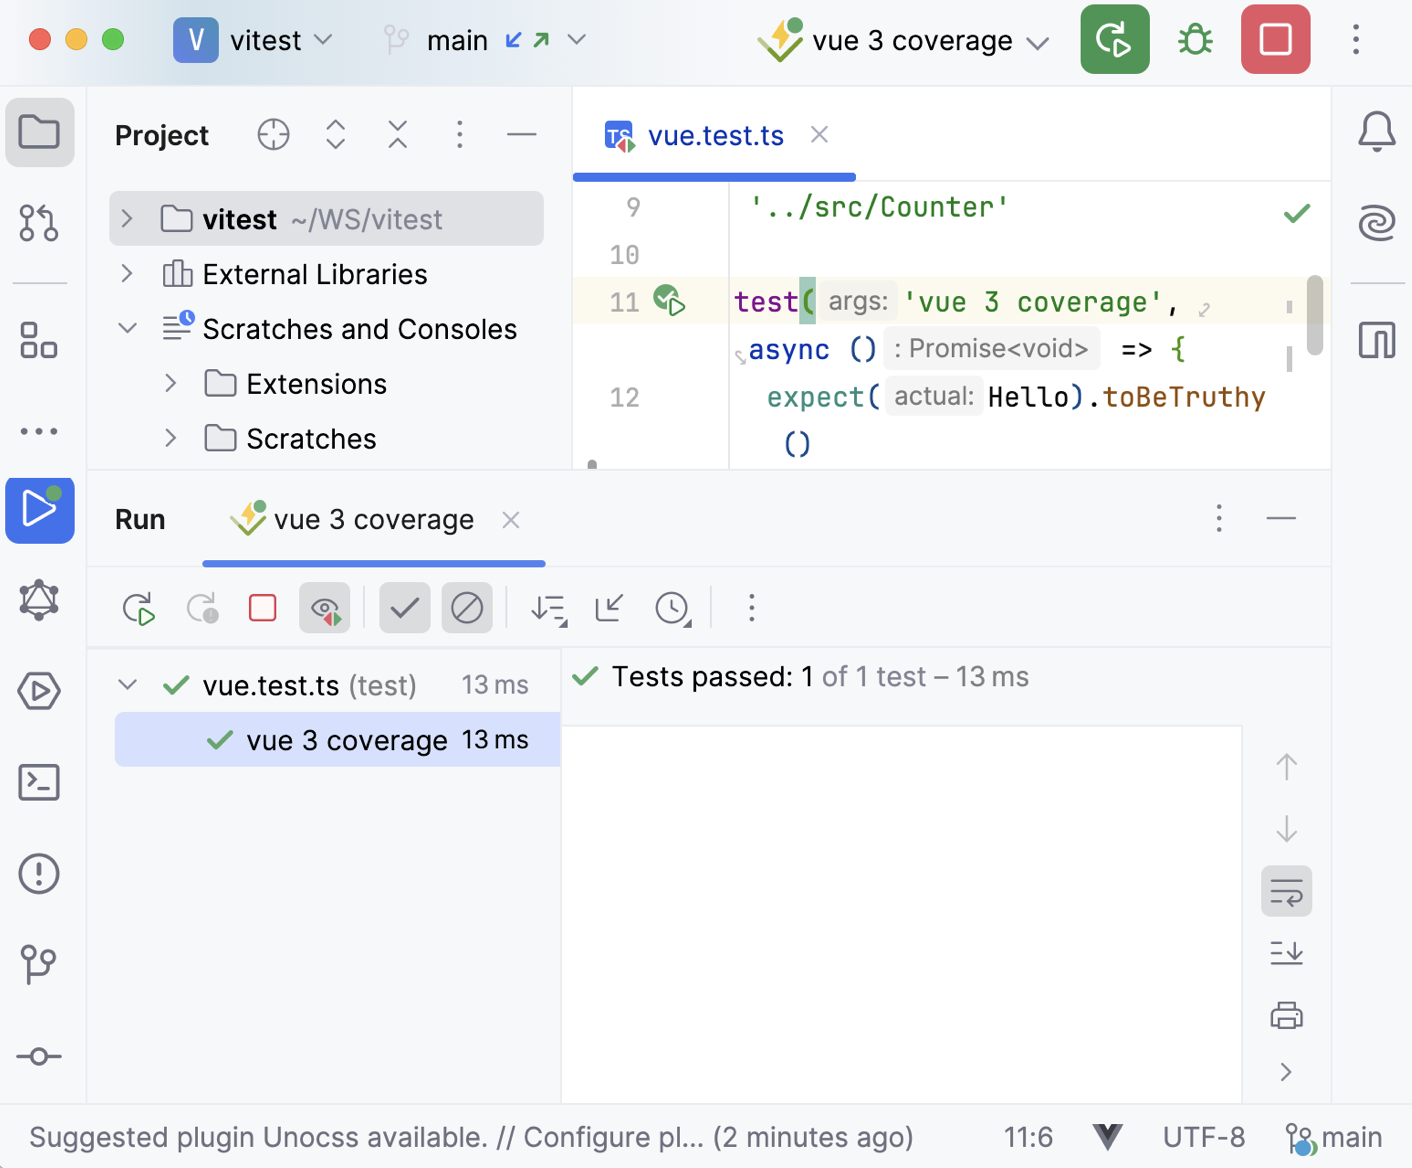Print the test run output

(x=1286, y=1015)
